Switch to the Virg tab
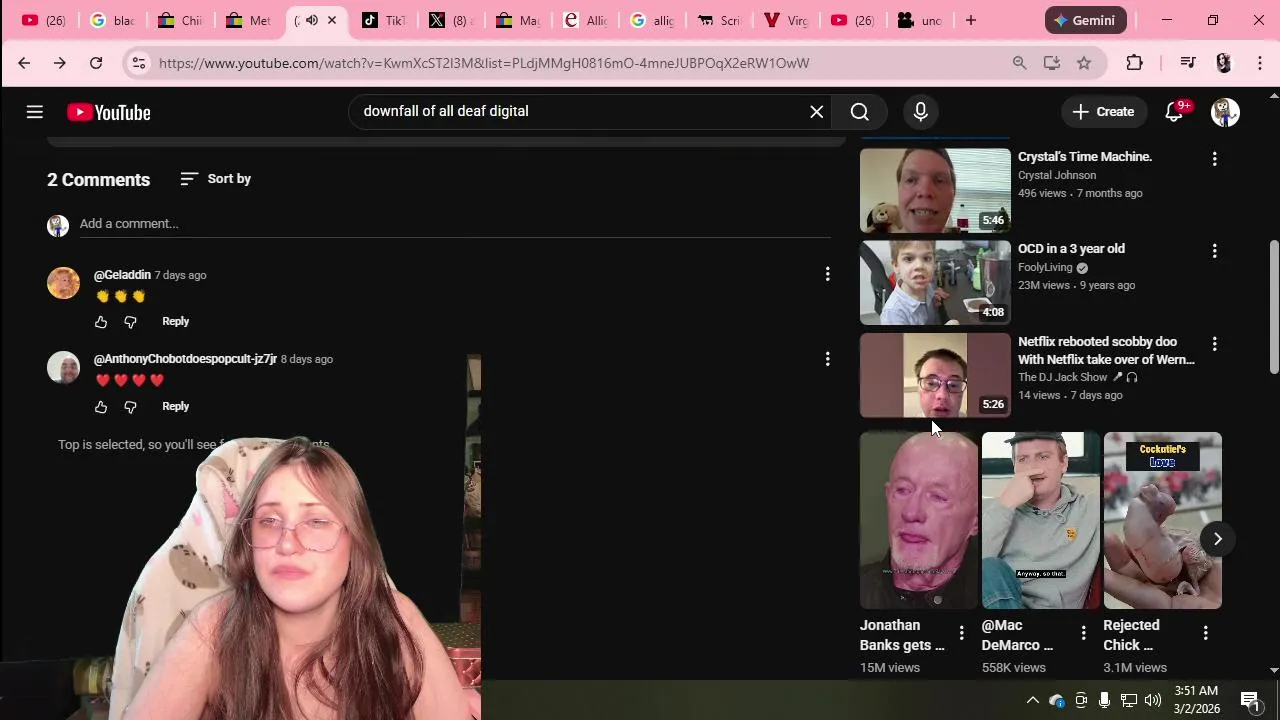Image resolution: width=1280 pixels, height=720 pixels. (x=786, y=20)
